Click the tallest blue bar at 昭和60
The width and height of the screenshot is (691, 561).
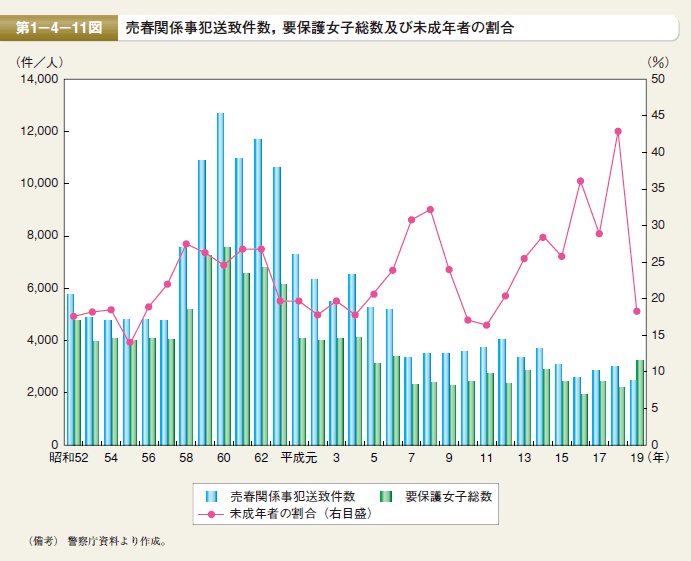coord(220,279)
